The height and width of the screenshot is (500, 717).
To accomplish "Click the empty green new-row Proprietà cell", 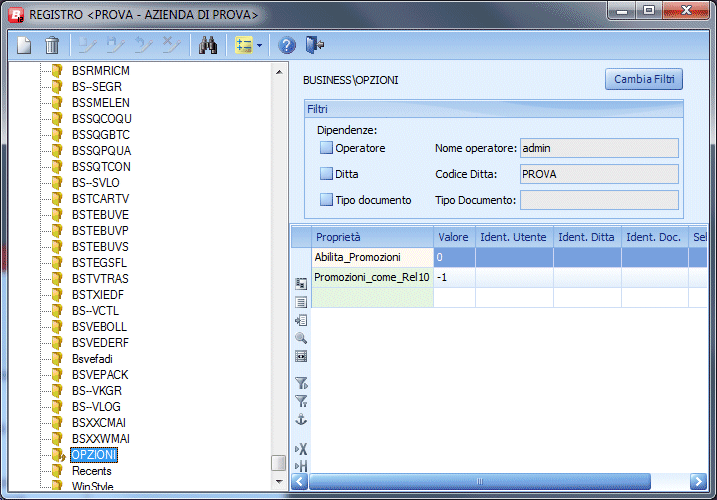I will coord(372,297).
